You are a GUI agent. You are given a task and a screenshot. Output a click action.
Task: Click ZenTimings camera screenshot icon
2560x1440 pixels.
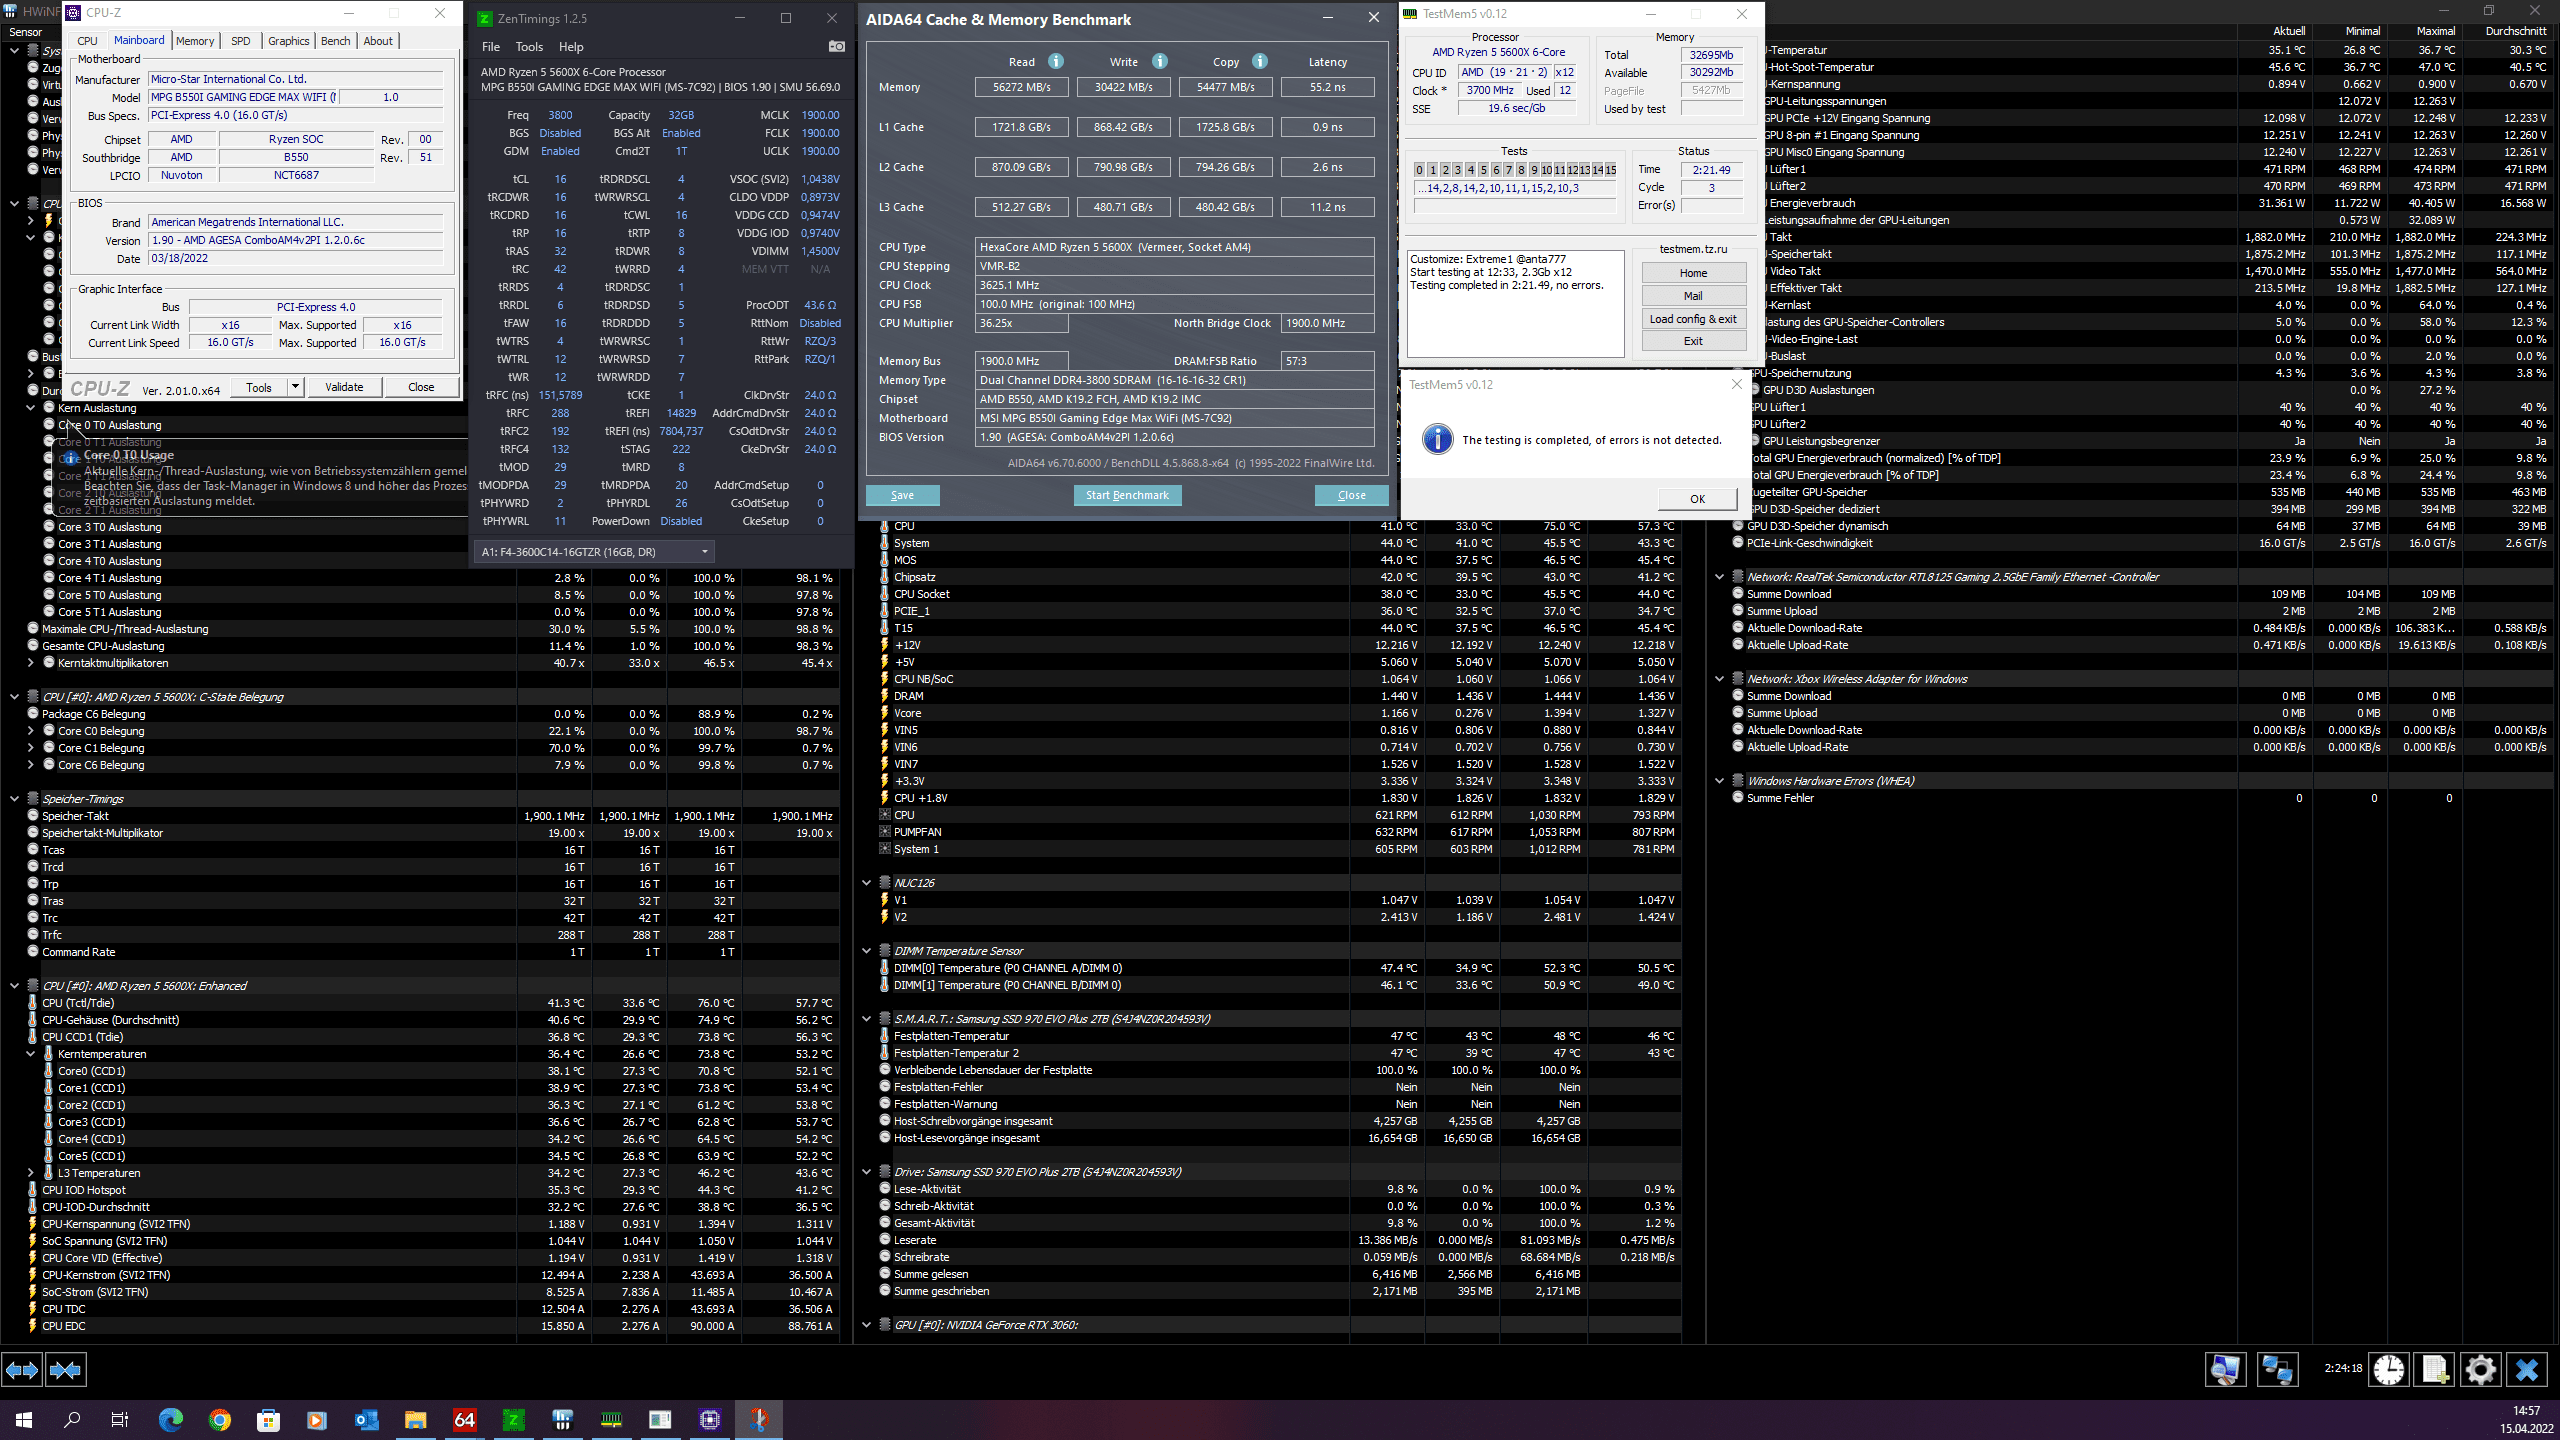(837, 46)
